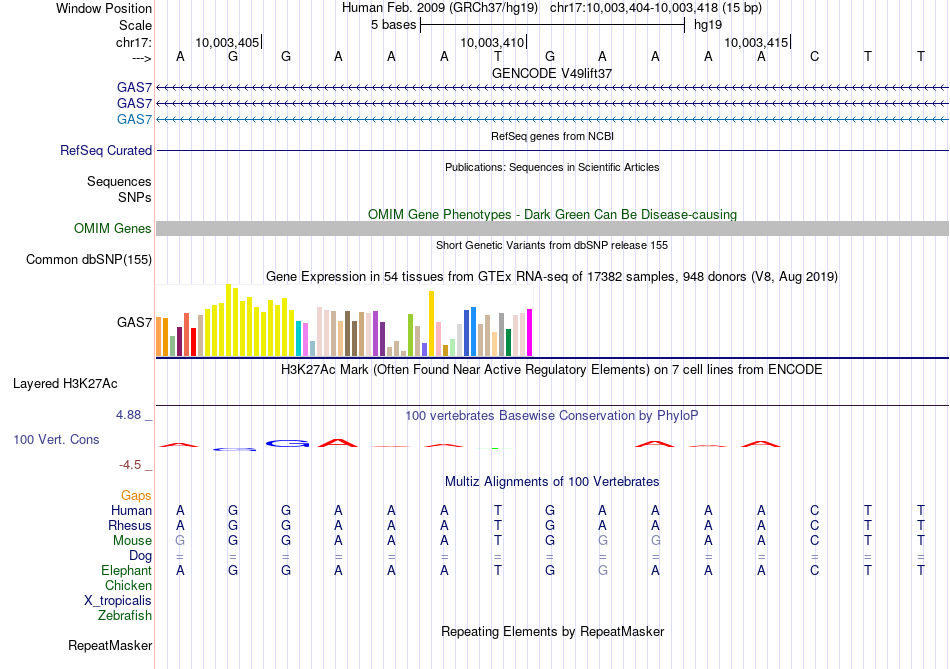Select the Elephant alignment row label
Viewport: 950px width, 669px height.
127,571
